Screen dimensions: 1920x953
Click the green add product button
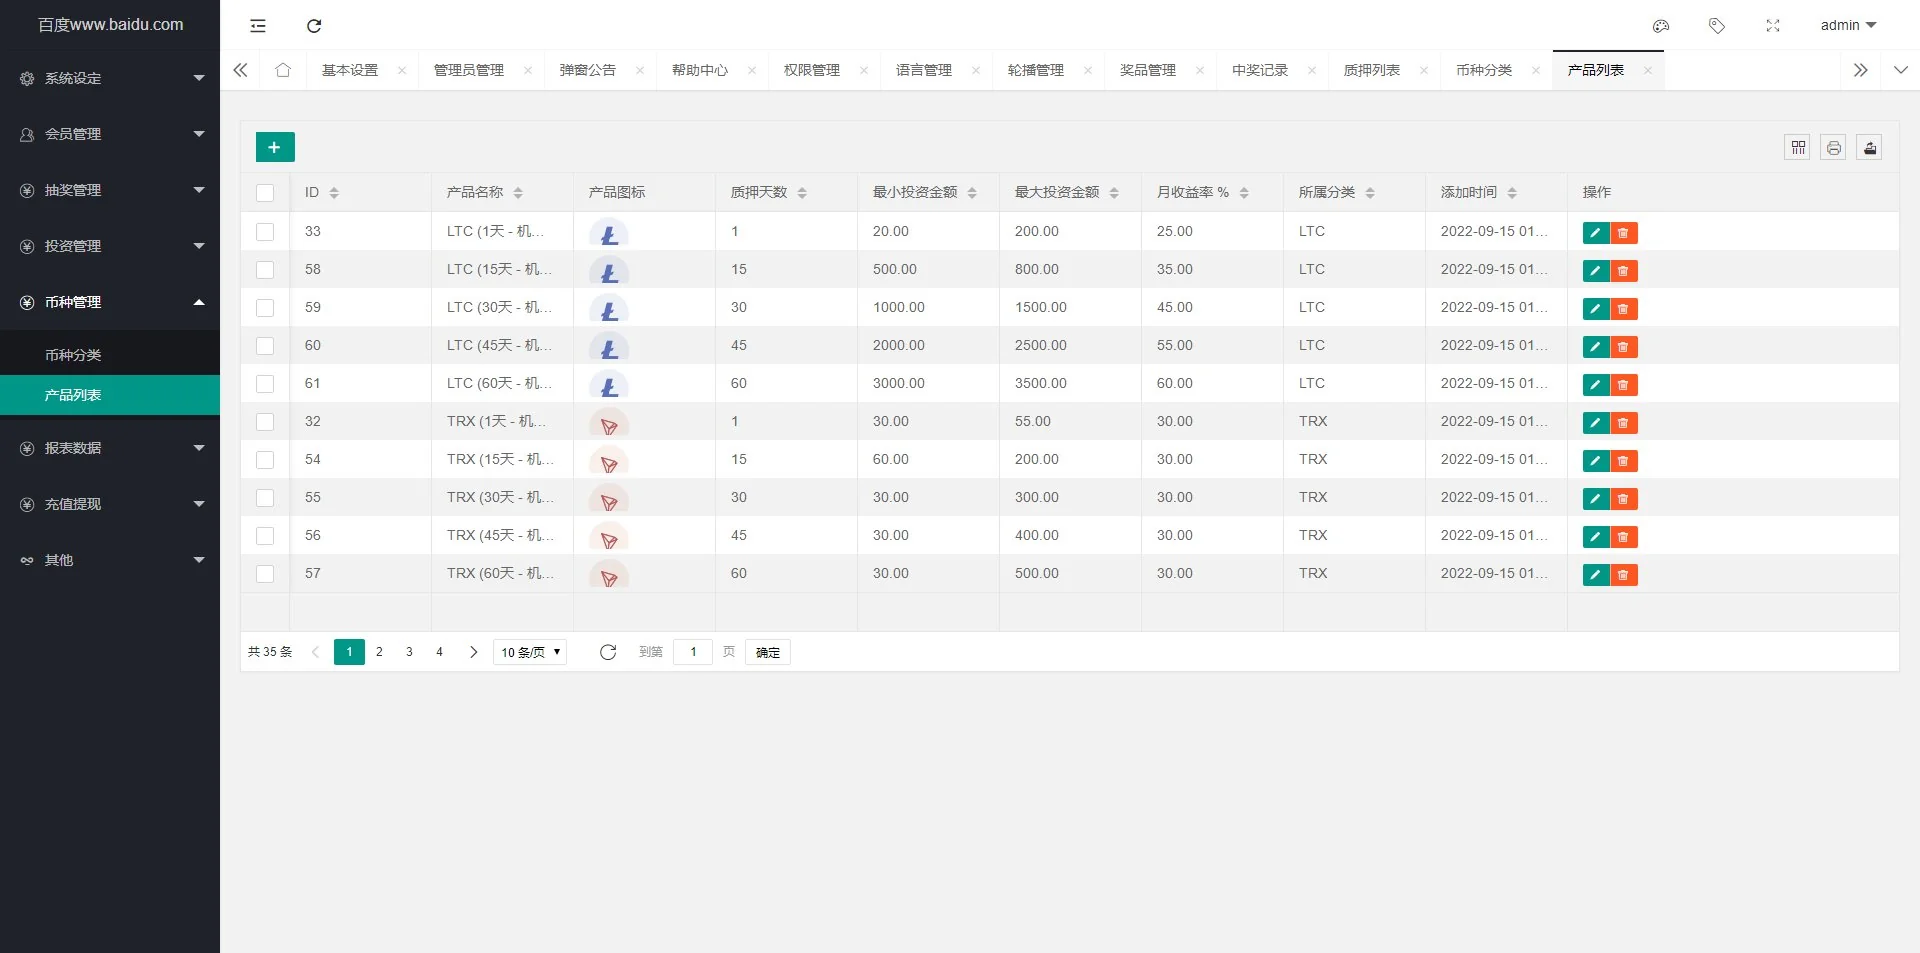(x=275, y=147)
